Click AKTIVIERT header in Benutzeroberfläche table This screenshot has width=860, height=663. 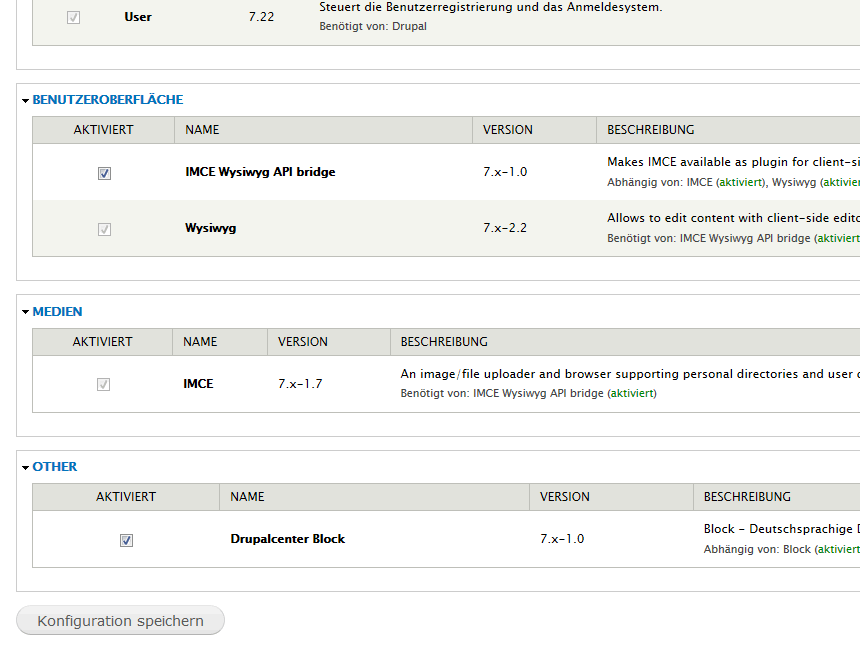tap(103, 130)
